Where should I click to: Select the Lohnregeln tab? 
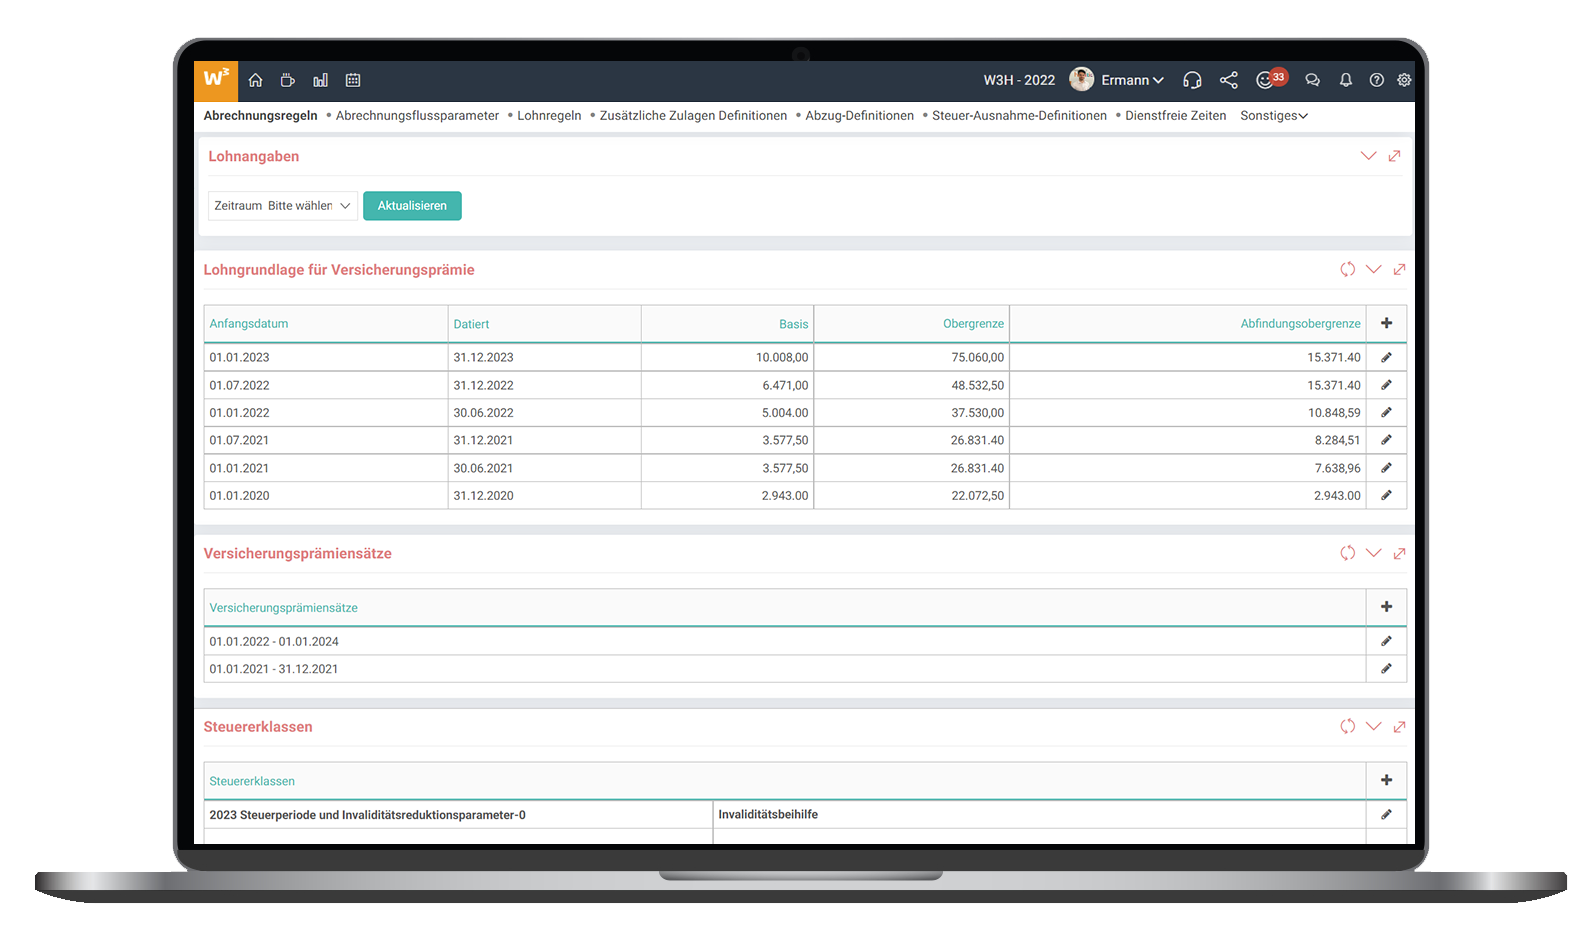[549, 116]
